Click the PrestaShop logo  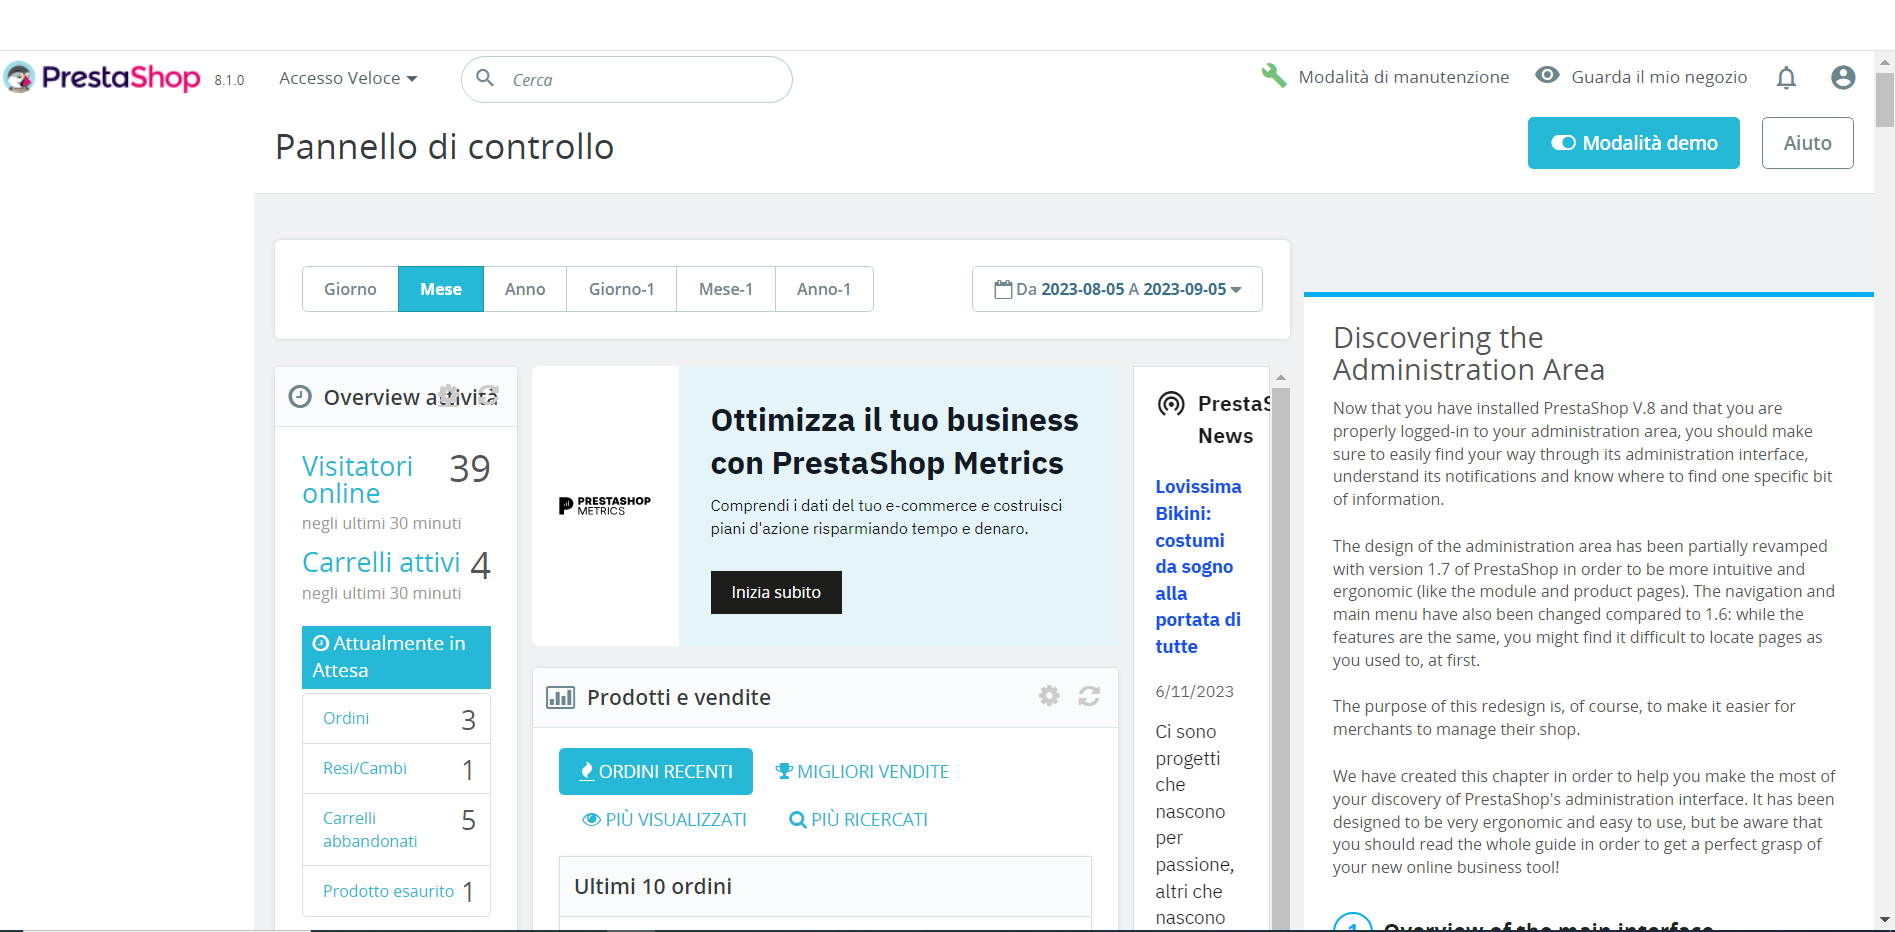(102, 78)
